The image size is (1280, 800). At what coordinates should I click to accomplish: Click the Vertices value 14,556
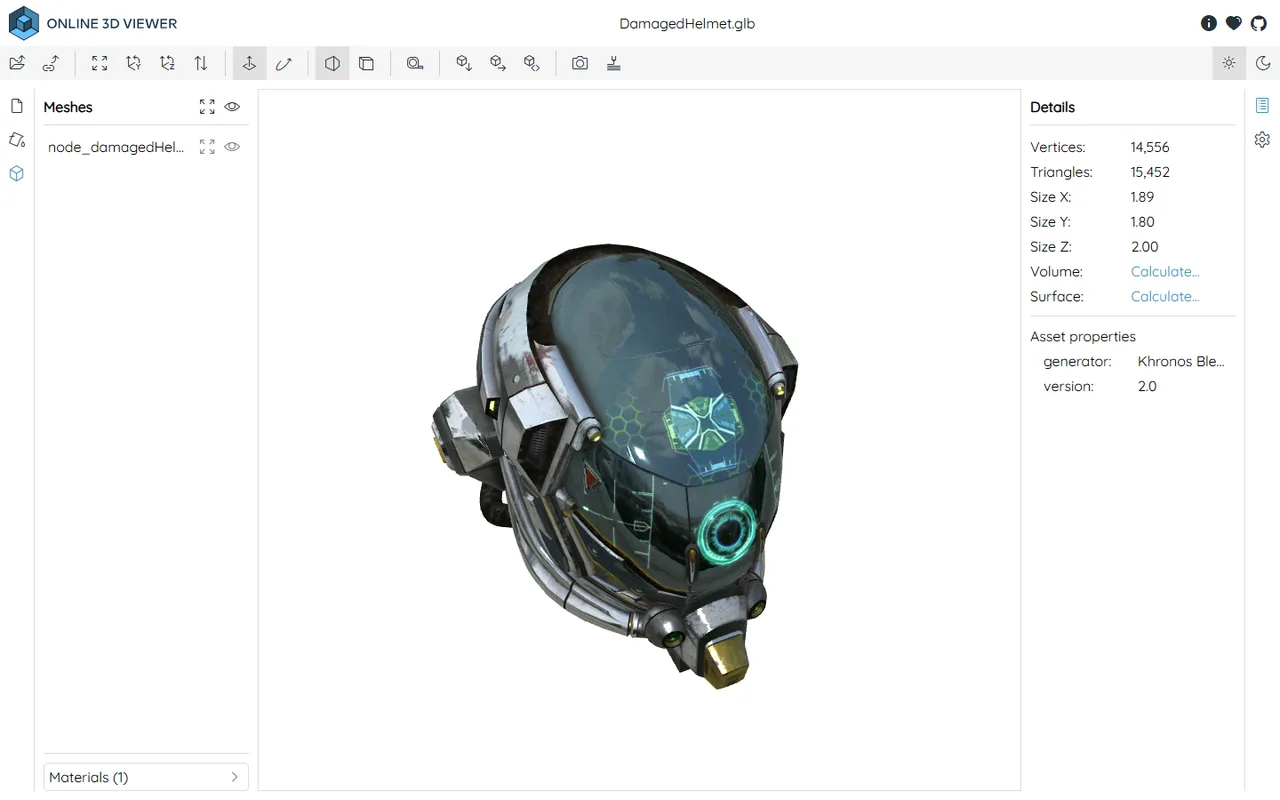pos(1150,147)
